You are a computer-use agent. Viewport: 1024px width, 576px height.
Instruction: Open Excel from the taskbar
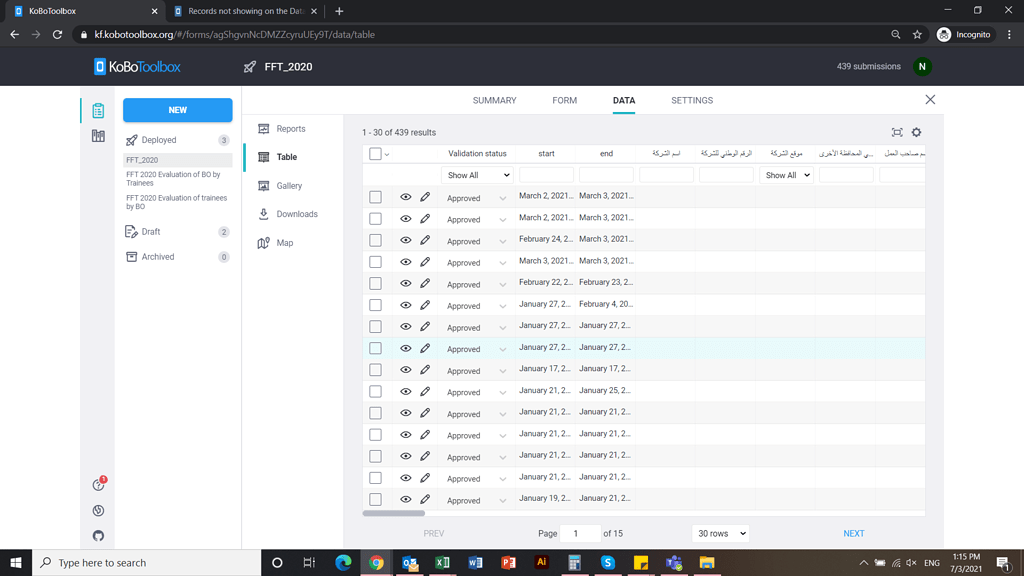point(442,563)
